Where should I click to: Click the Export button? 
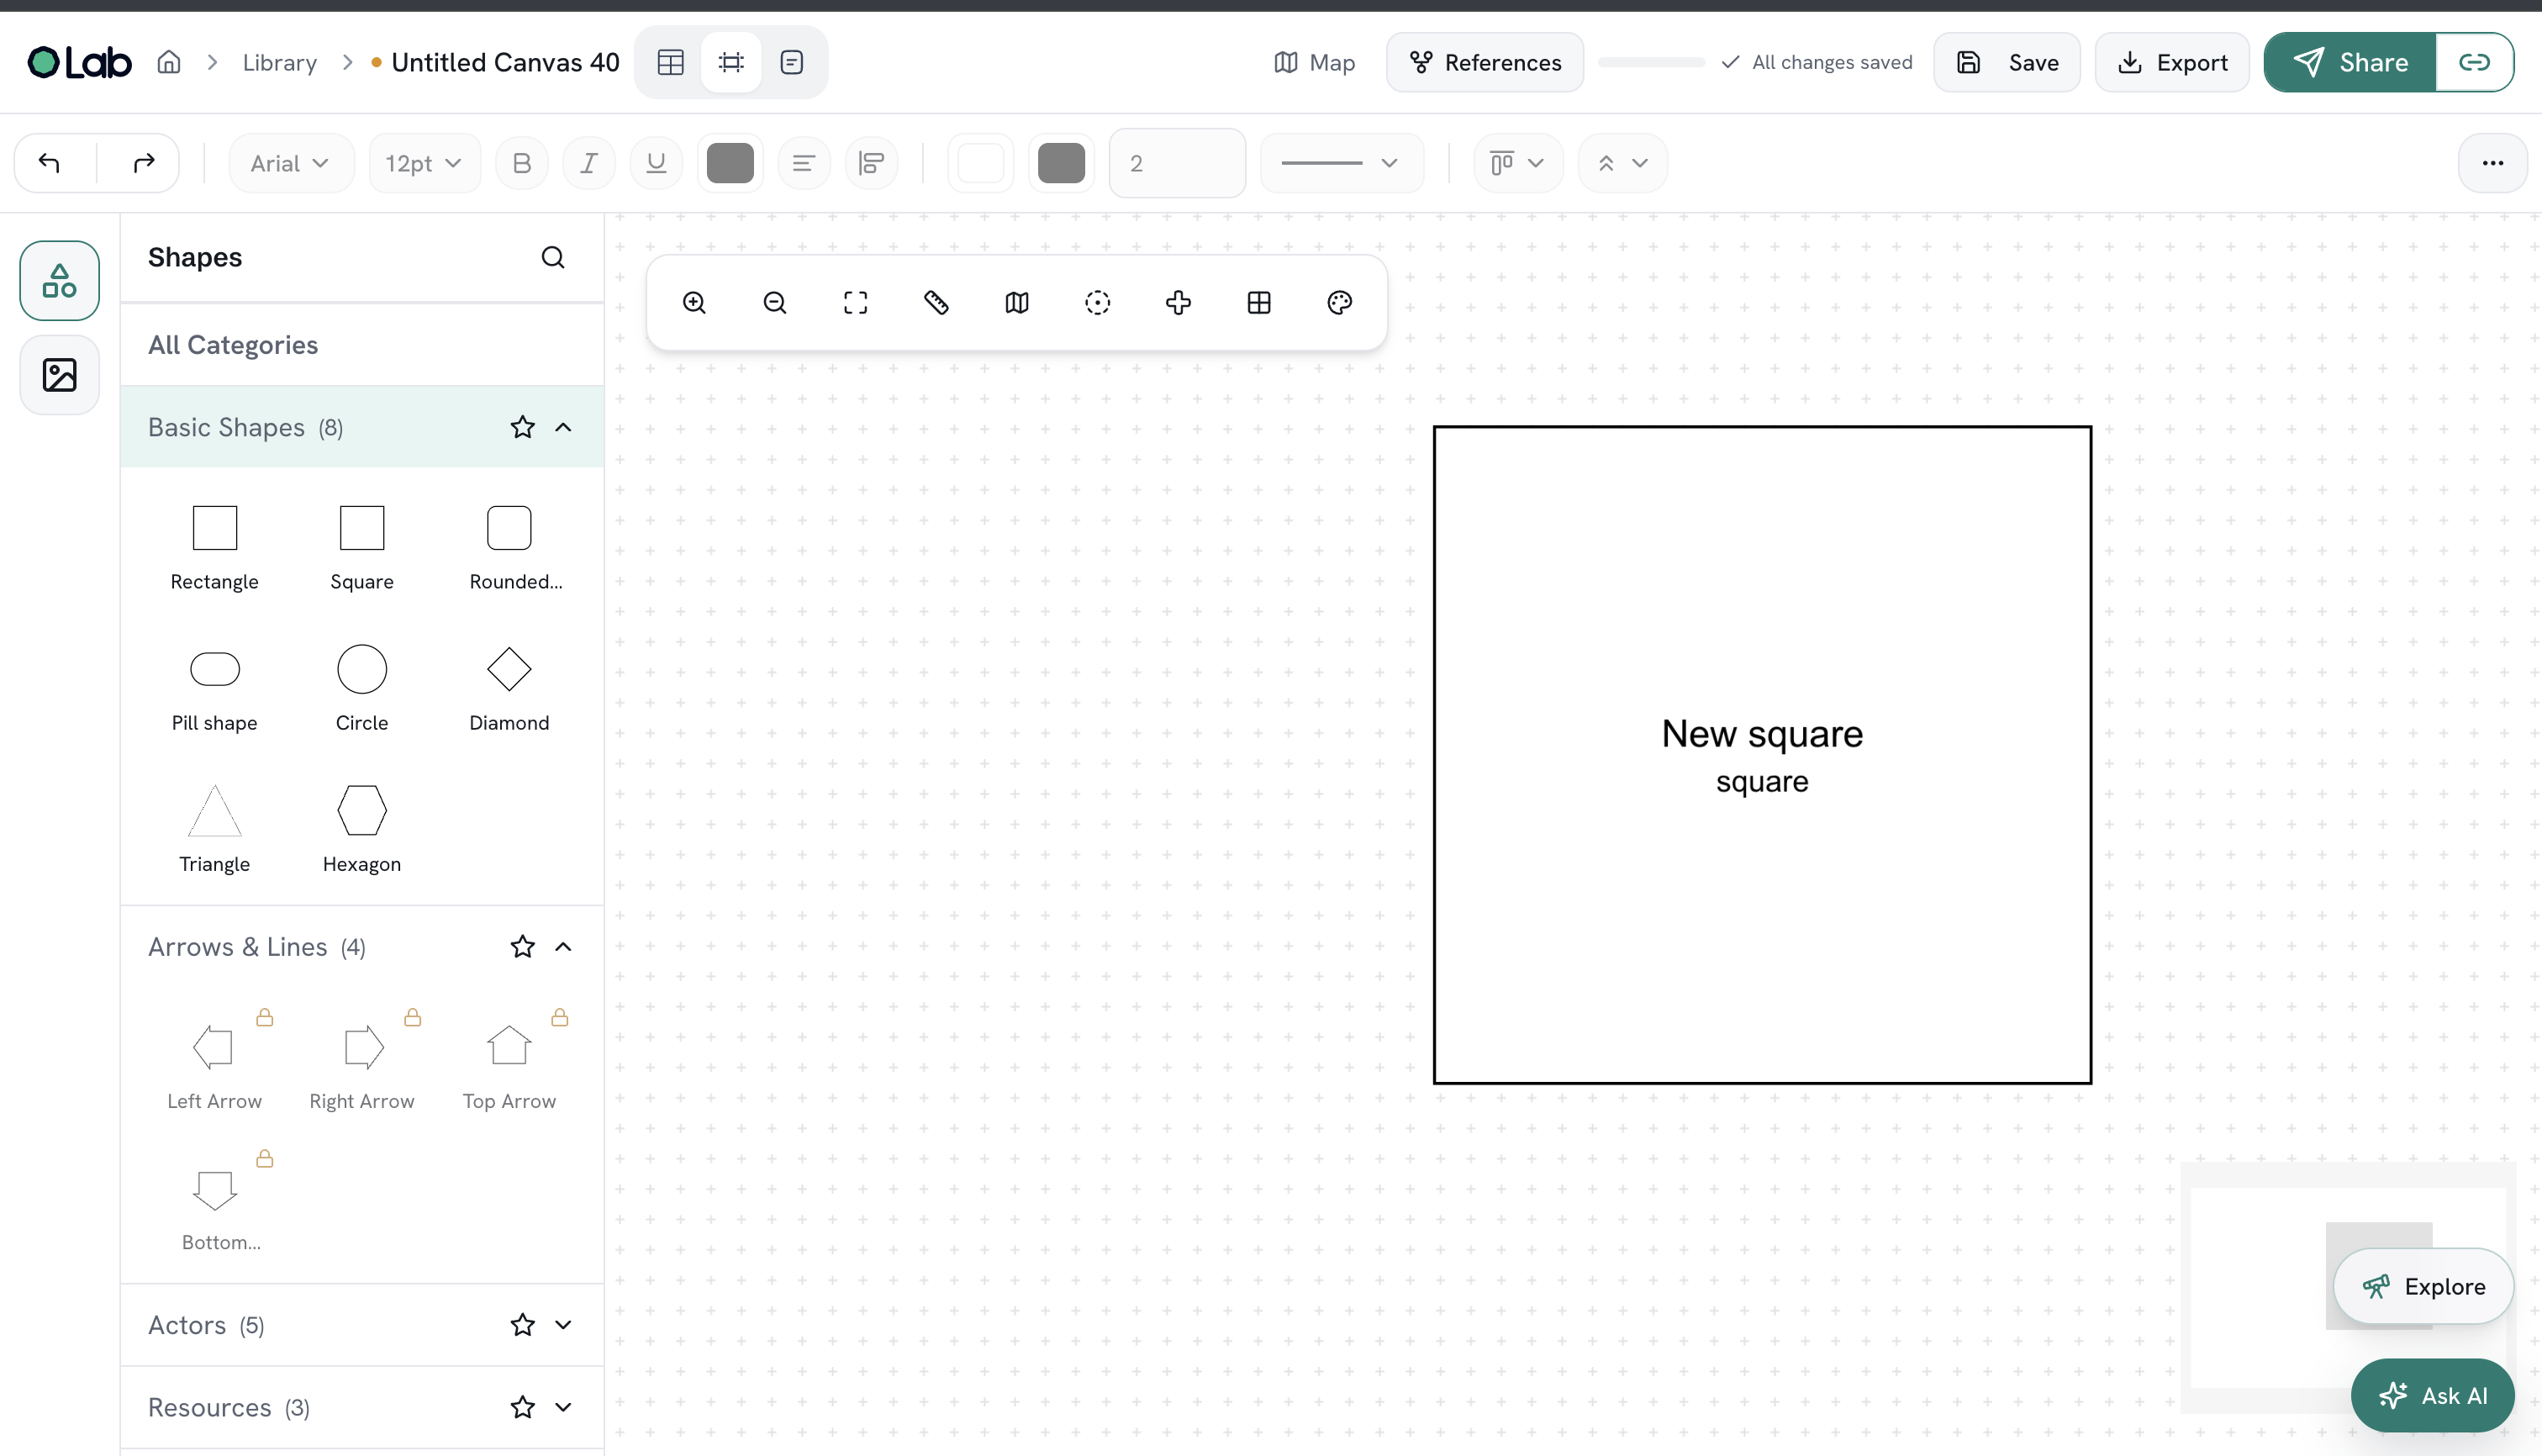click(x=2171, y=62)
